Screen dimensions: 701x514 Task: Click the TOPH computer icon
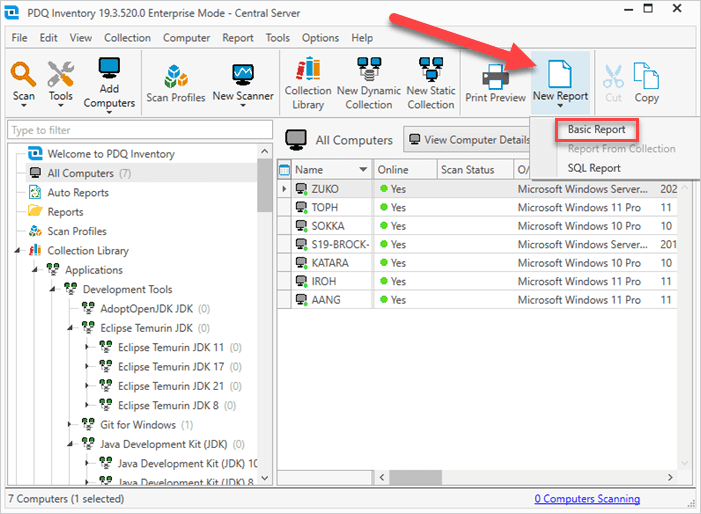[302, 207]
